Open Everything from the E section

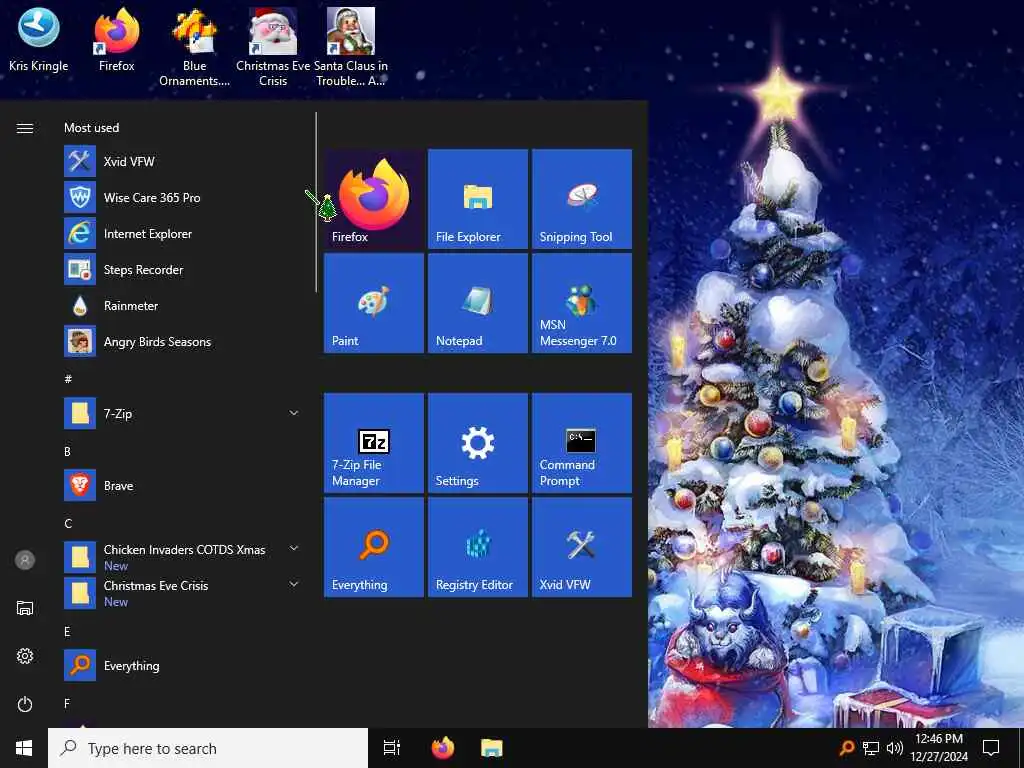pos(182,665)
